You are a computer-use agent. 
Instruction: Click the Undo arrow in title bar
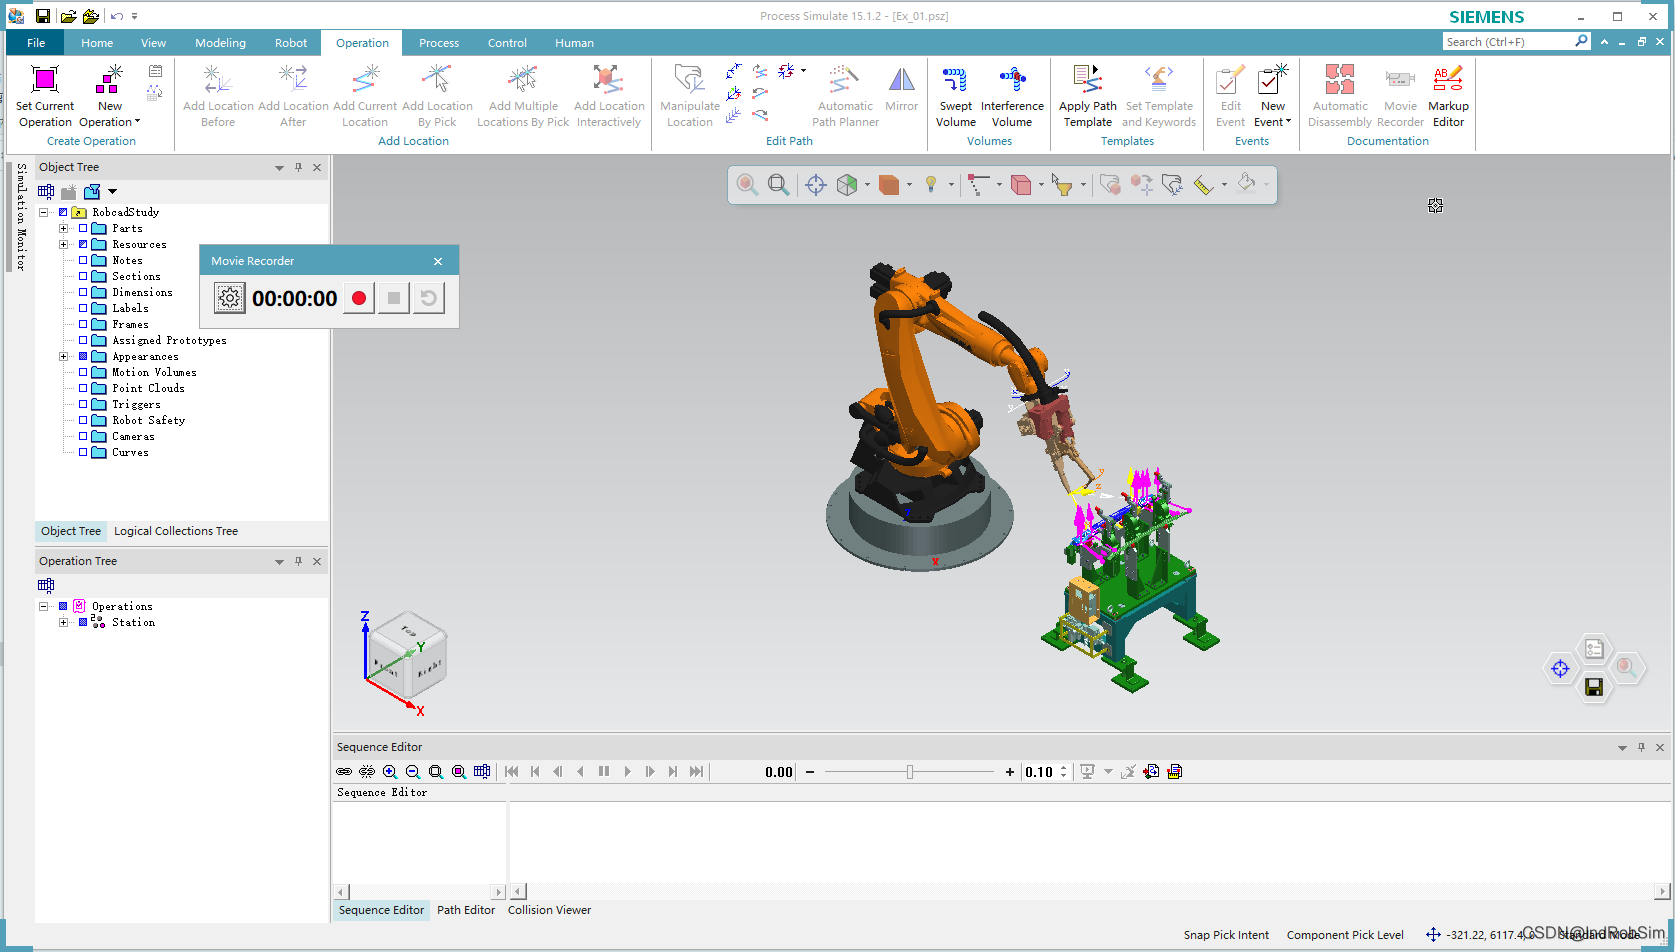(117, 16)
